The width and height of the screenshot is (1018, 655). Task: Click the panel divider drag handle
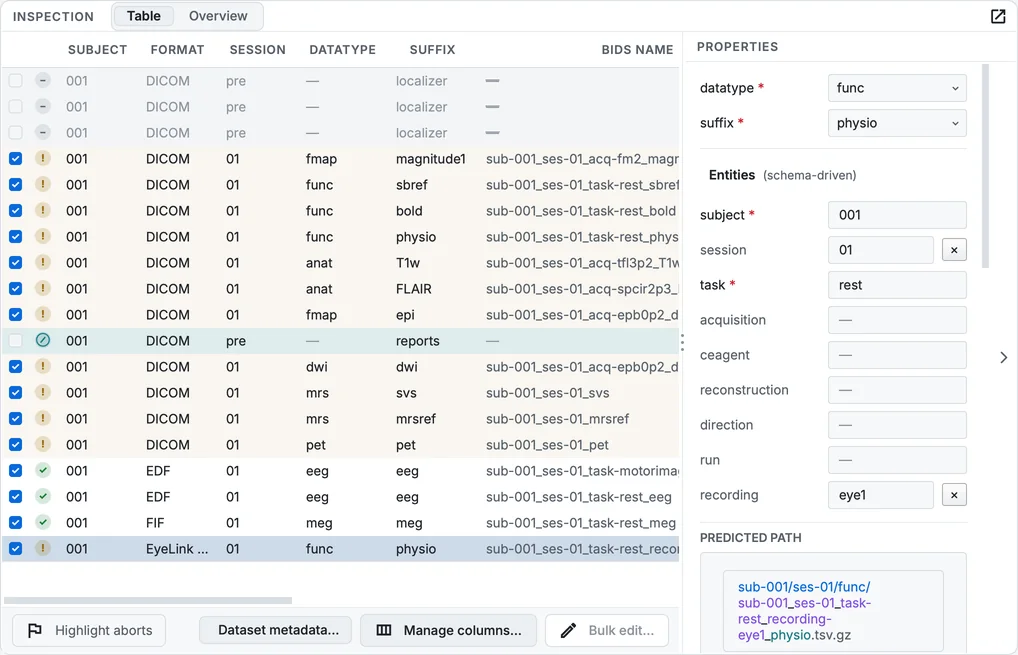pyautogui.click(x=682, y=342)
